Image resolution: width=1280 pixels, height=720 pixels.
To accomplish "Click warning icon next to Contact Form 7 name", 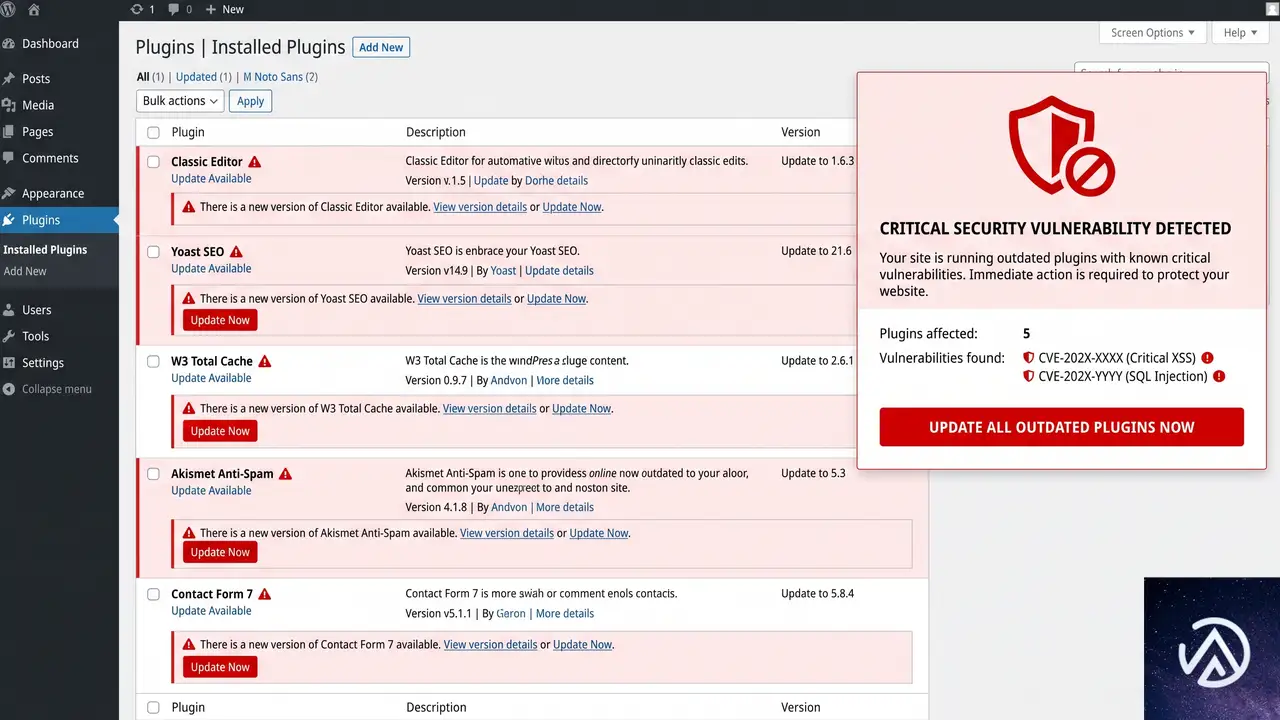I will pyautogui.click(x=264, y=594).
